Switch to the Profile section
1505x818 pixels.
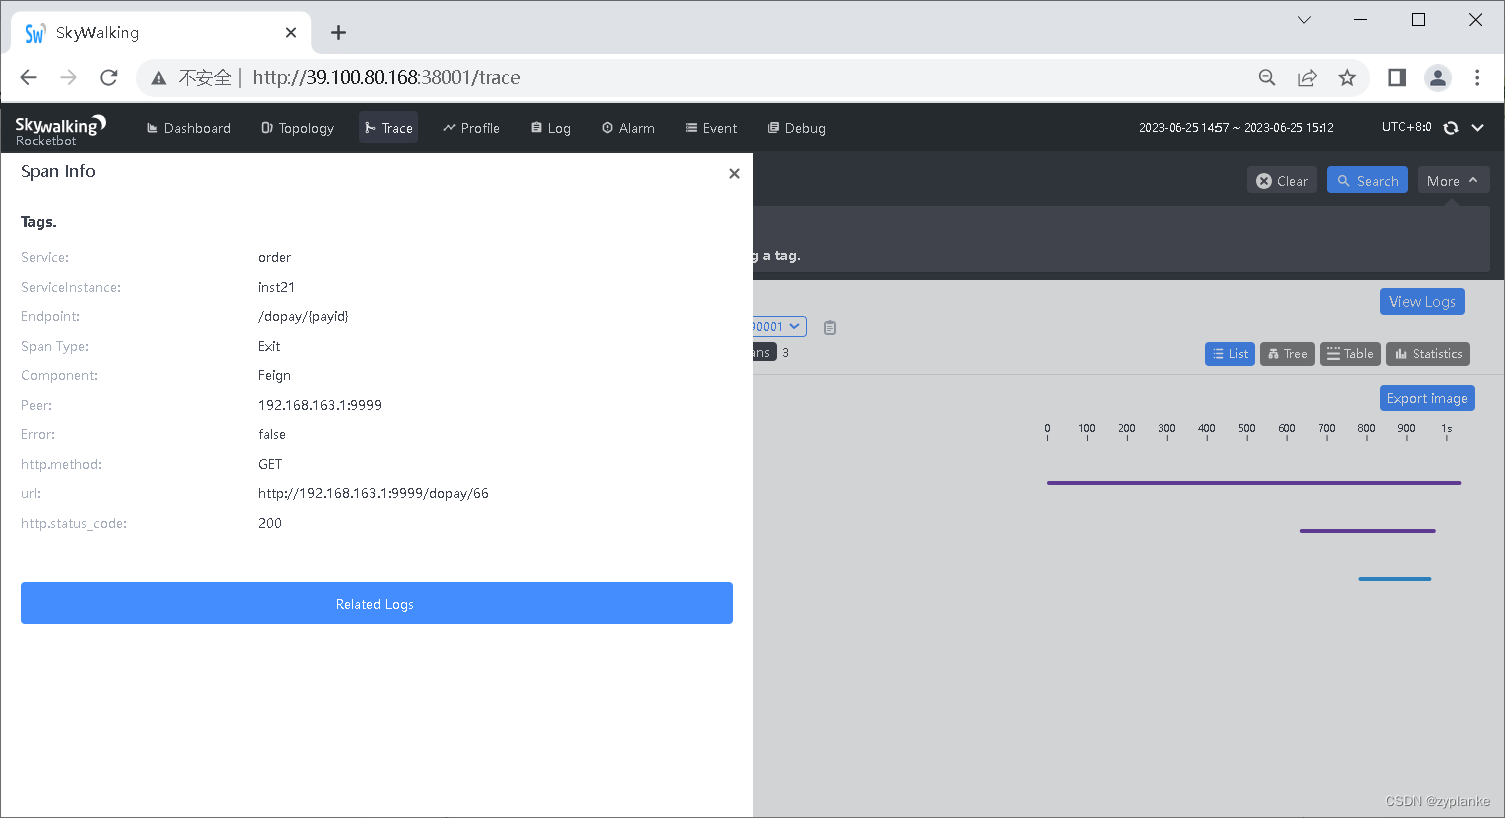471,128
